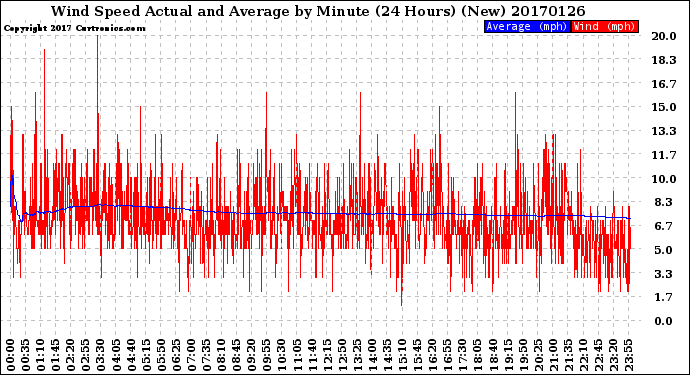Select the 16.7 y-axis value
The width and height of the screenshot is (690, 375).
point(664,84)
